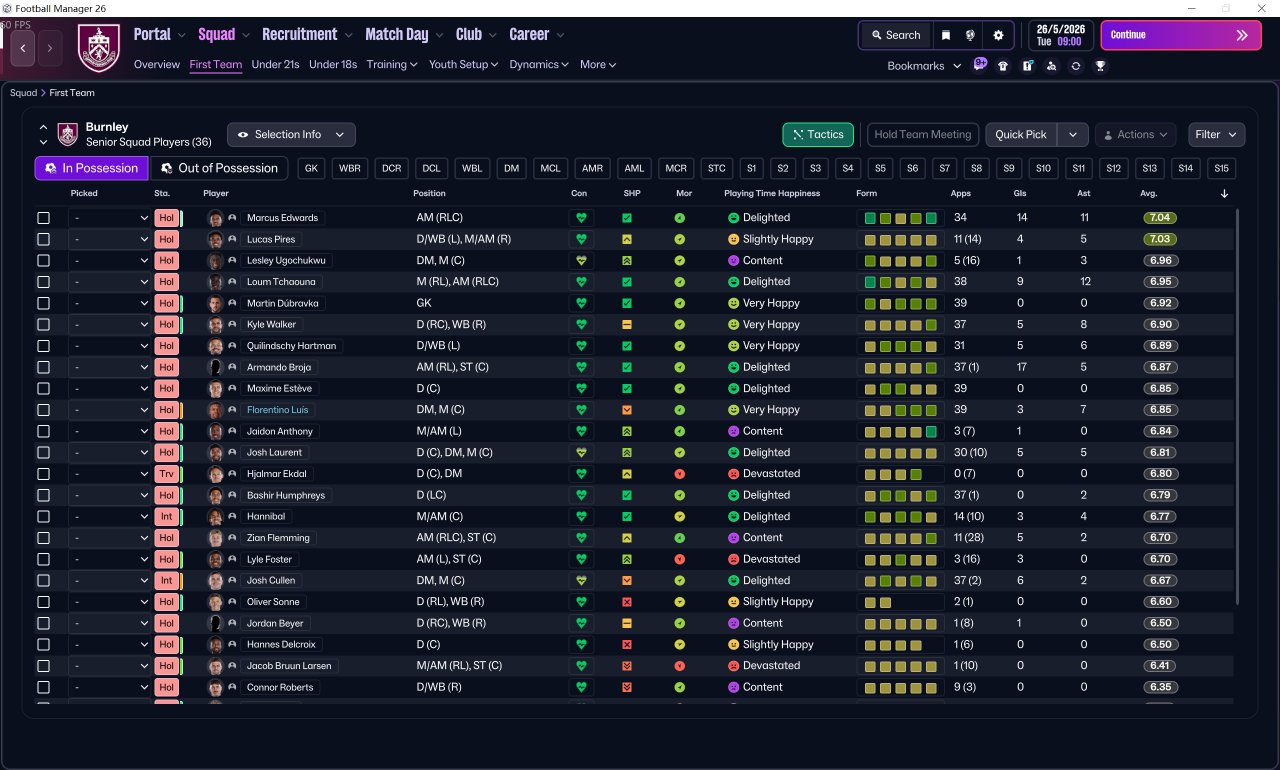1280x770 pixels.
Task: Click the exclamation alert icon in the bookmarks bar
Action: click(x=1027, y=66)
